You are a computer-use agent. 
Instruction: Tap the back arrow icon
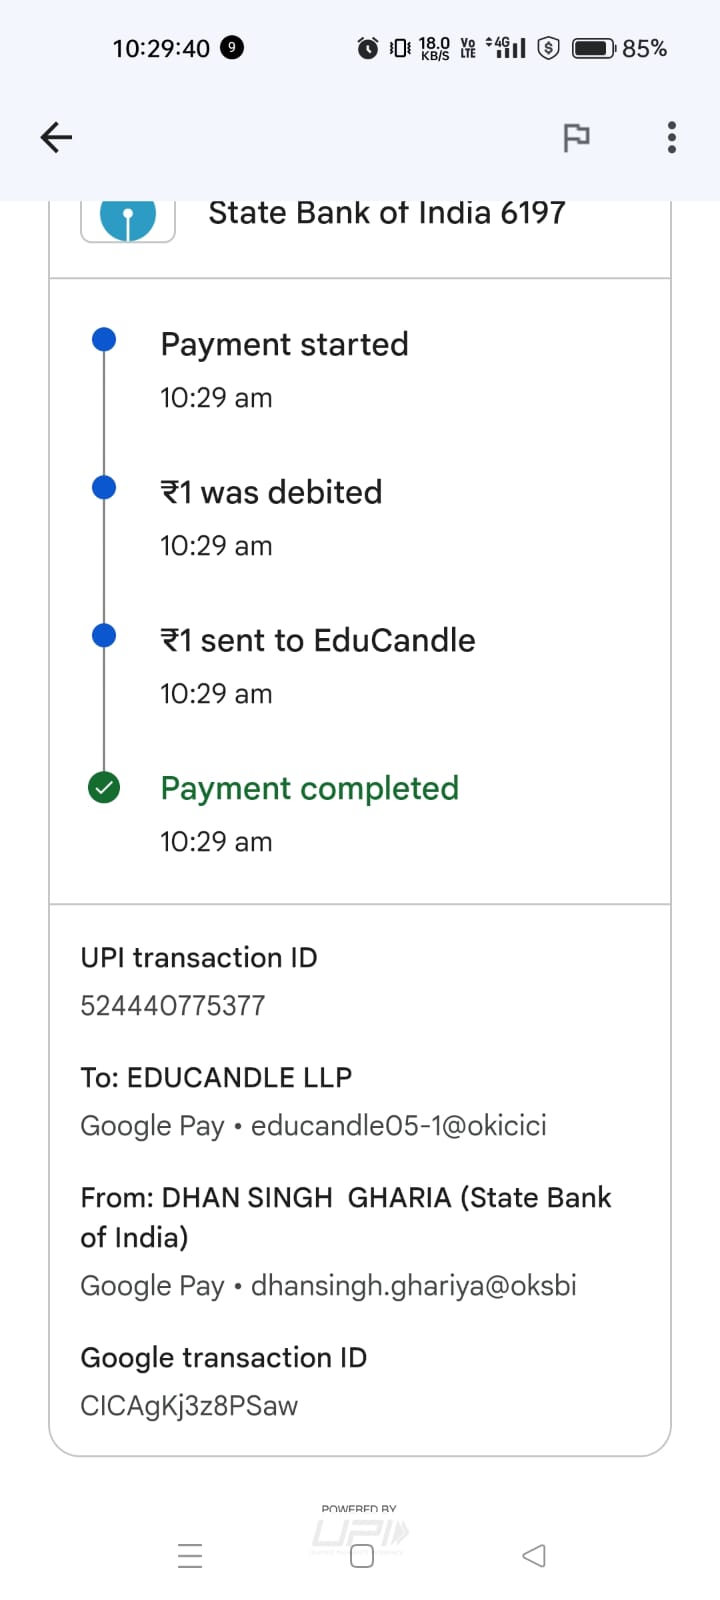(56, 137)
